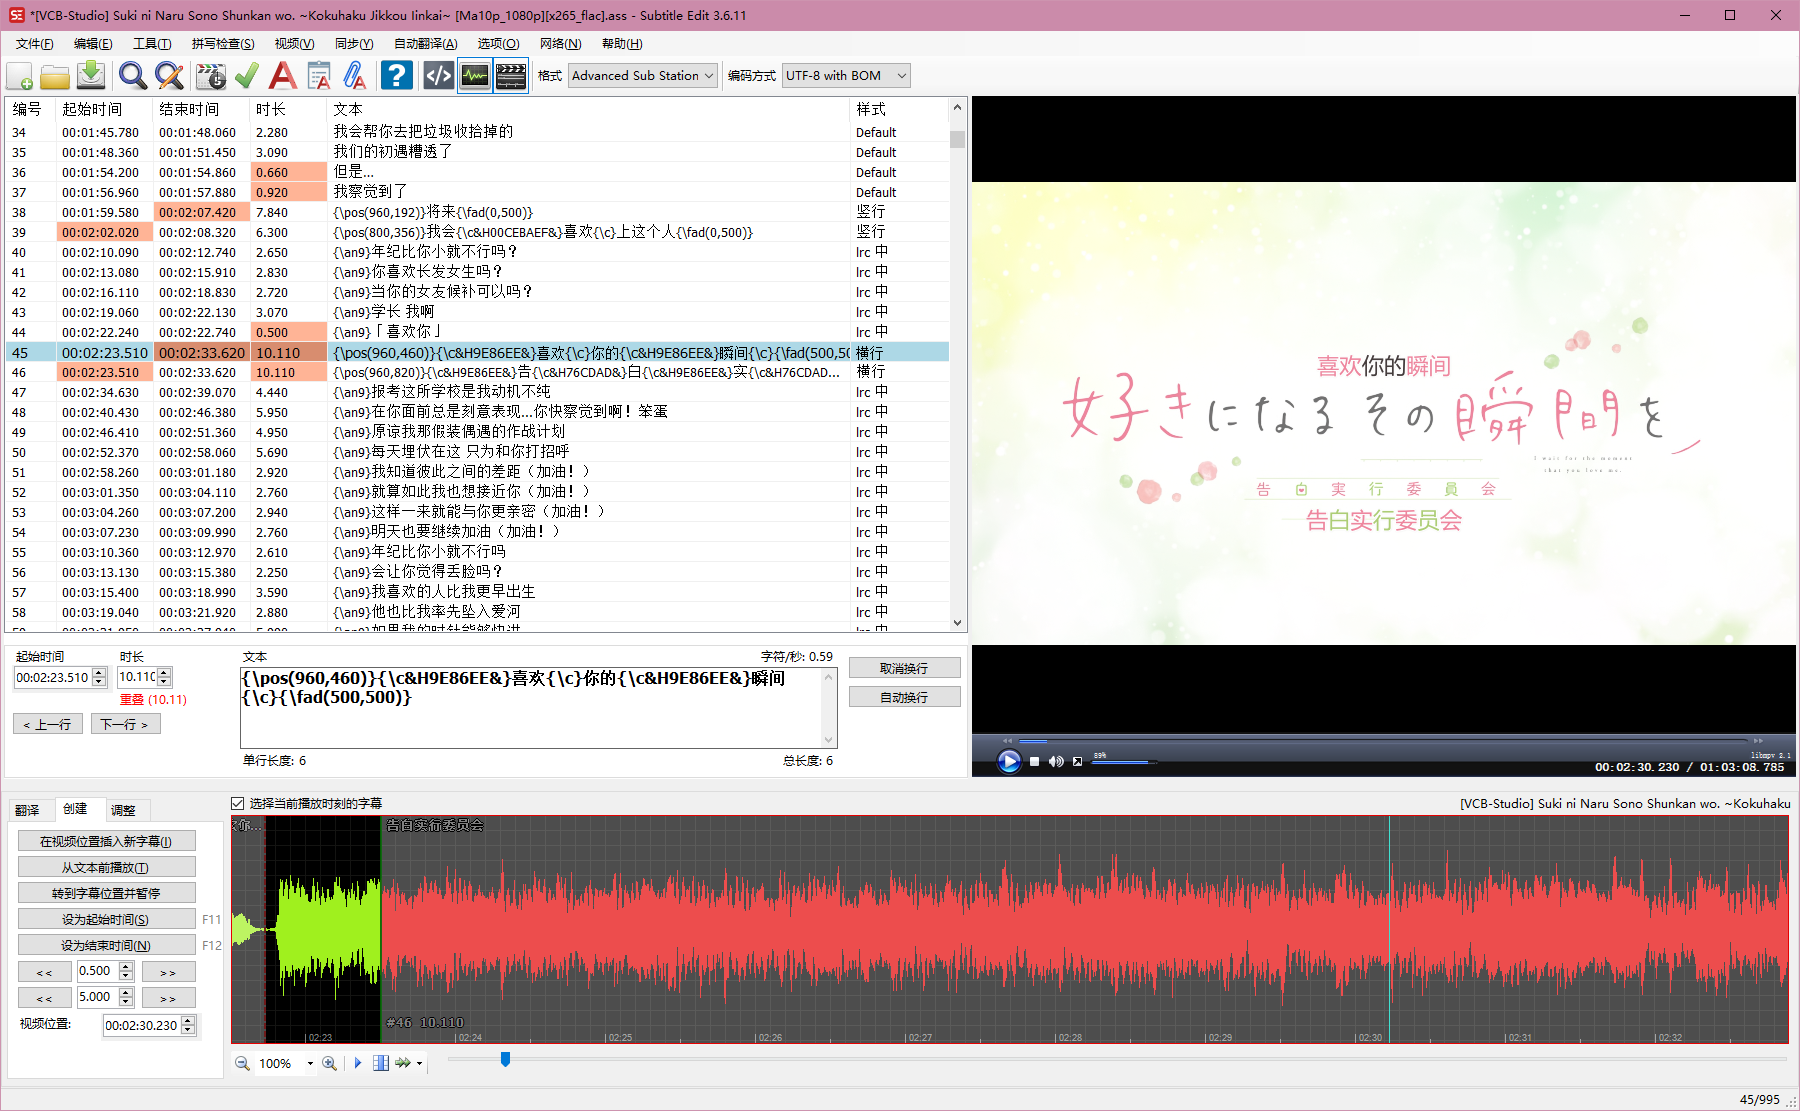Open the 拼写检查(S) menu

(x=223, y=44)
